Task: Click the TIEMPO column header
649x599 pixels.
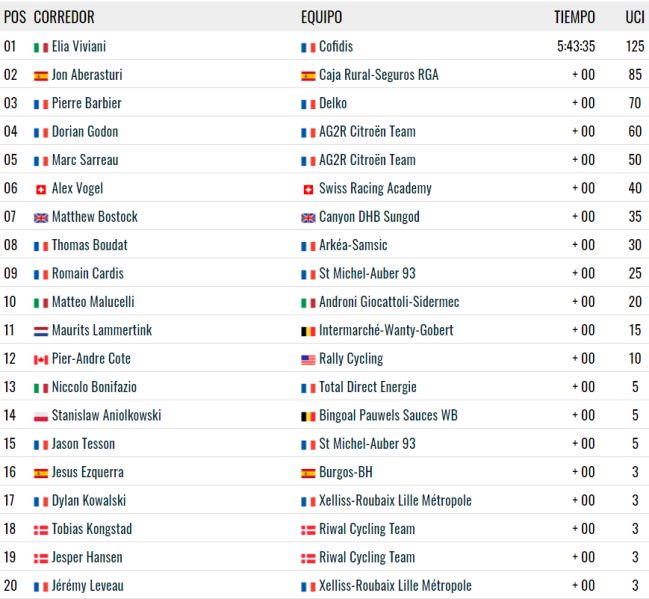Action: click(574, 17)
